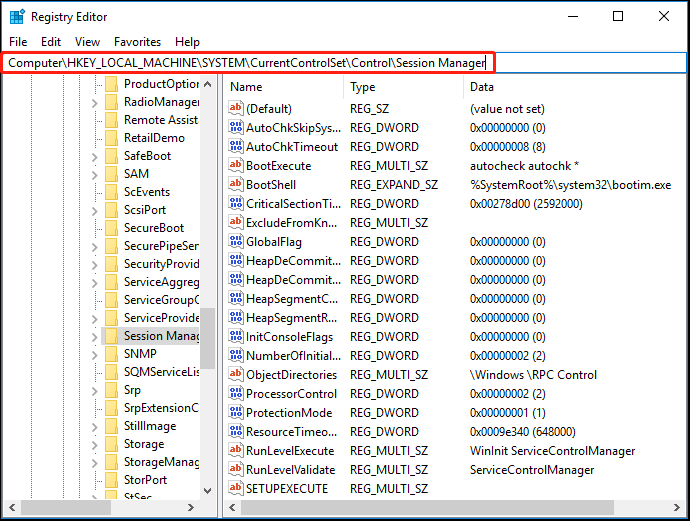Click values pane scroll right arrow
The width and height of the screenshot is (690, 521).
[677, 507]
